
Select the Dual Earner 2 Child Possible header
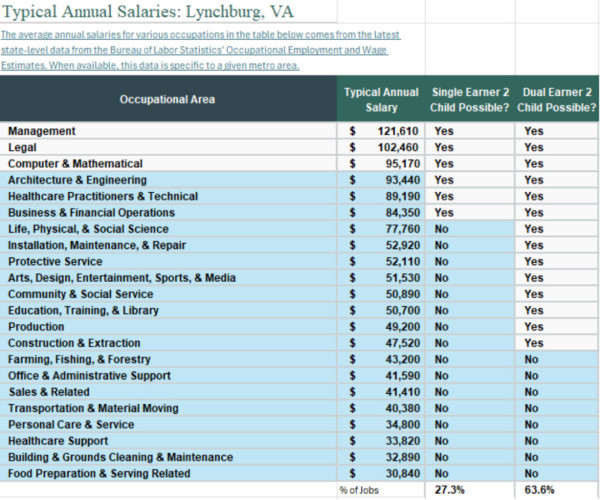pyautogui.click(x=557, y=99)
